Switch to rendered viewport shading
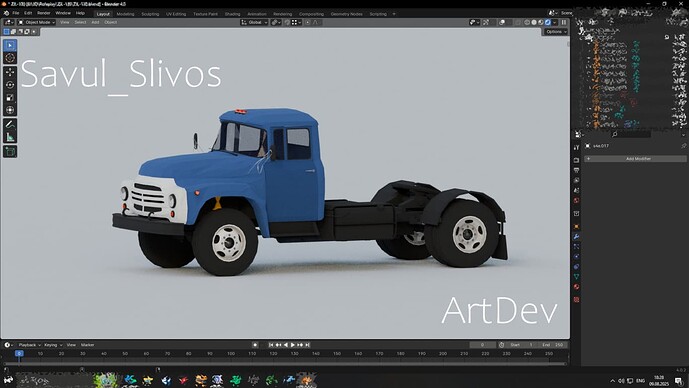Image resolution: width=689 pixels, height=388 pixels. [x=548, y=22]
